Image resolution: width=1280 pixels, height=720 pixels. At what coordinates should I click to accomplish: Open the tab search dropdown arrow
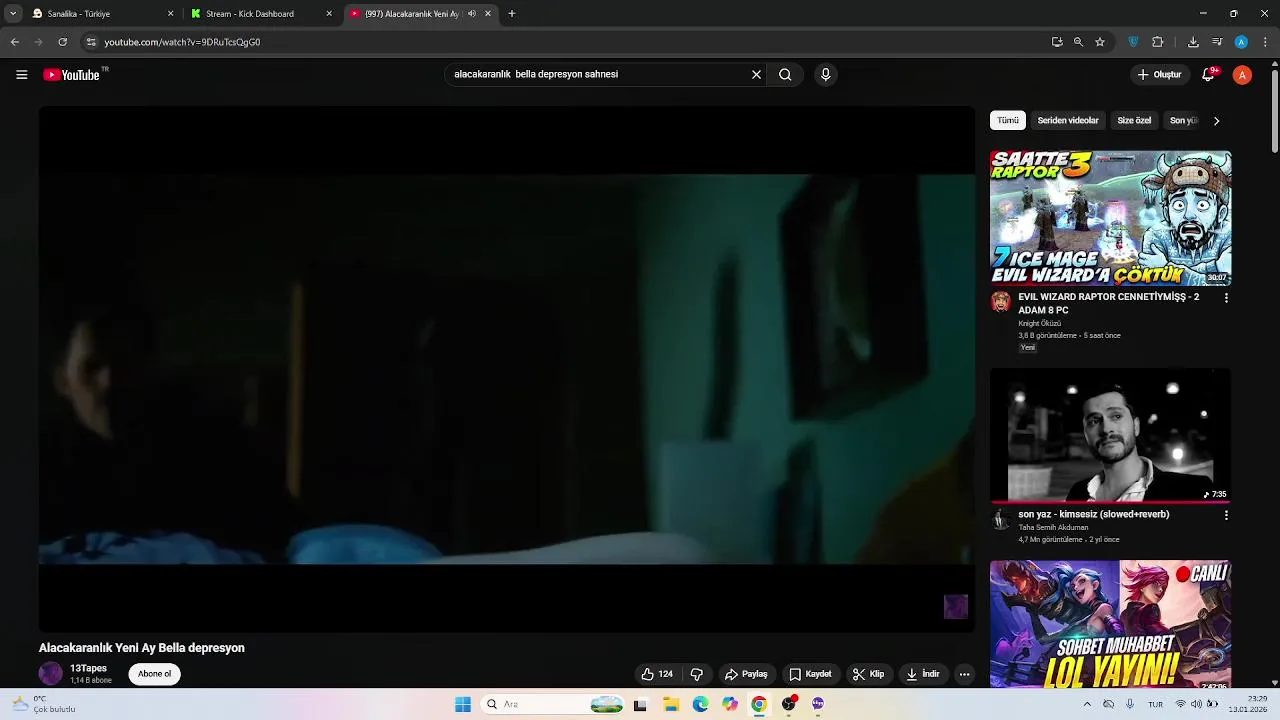click(13, 14)
